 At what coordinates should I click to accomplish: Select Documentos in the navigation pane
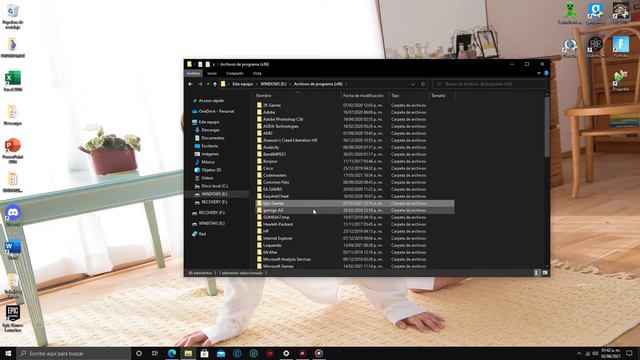point(213,138)
